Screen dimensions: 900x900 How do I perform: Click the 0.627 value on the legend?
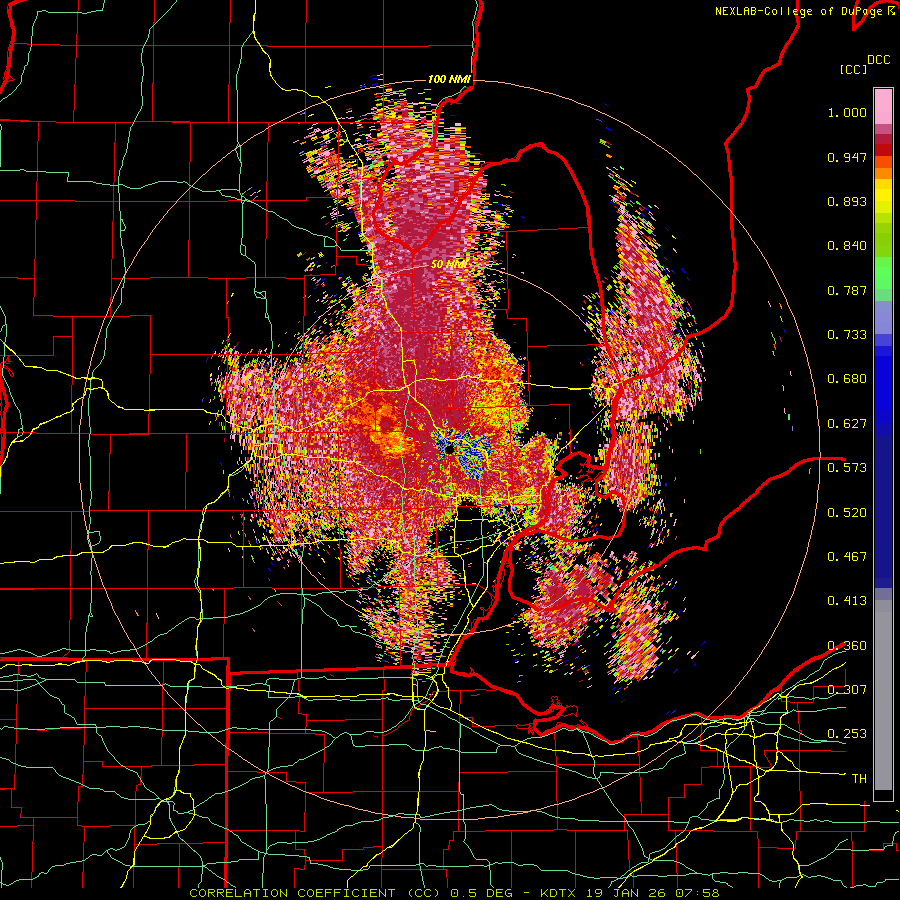click(x=847, y=424)
